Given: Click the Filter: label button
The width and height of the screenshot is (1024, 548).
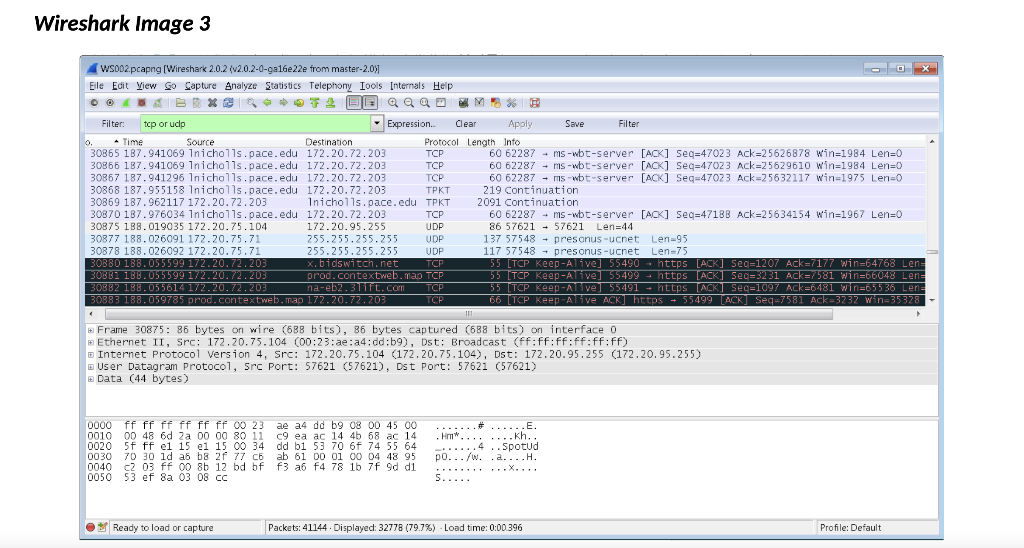Looking at the screenshot, I should pos(113,123).
